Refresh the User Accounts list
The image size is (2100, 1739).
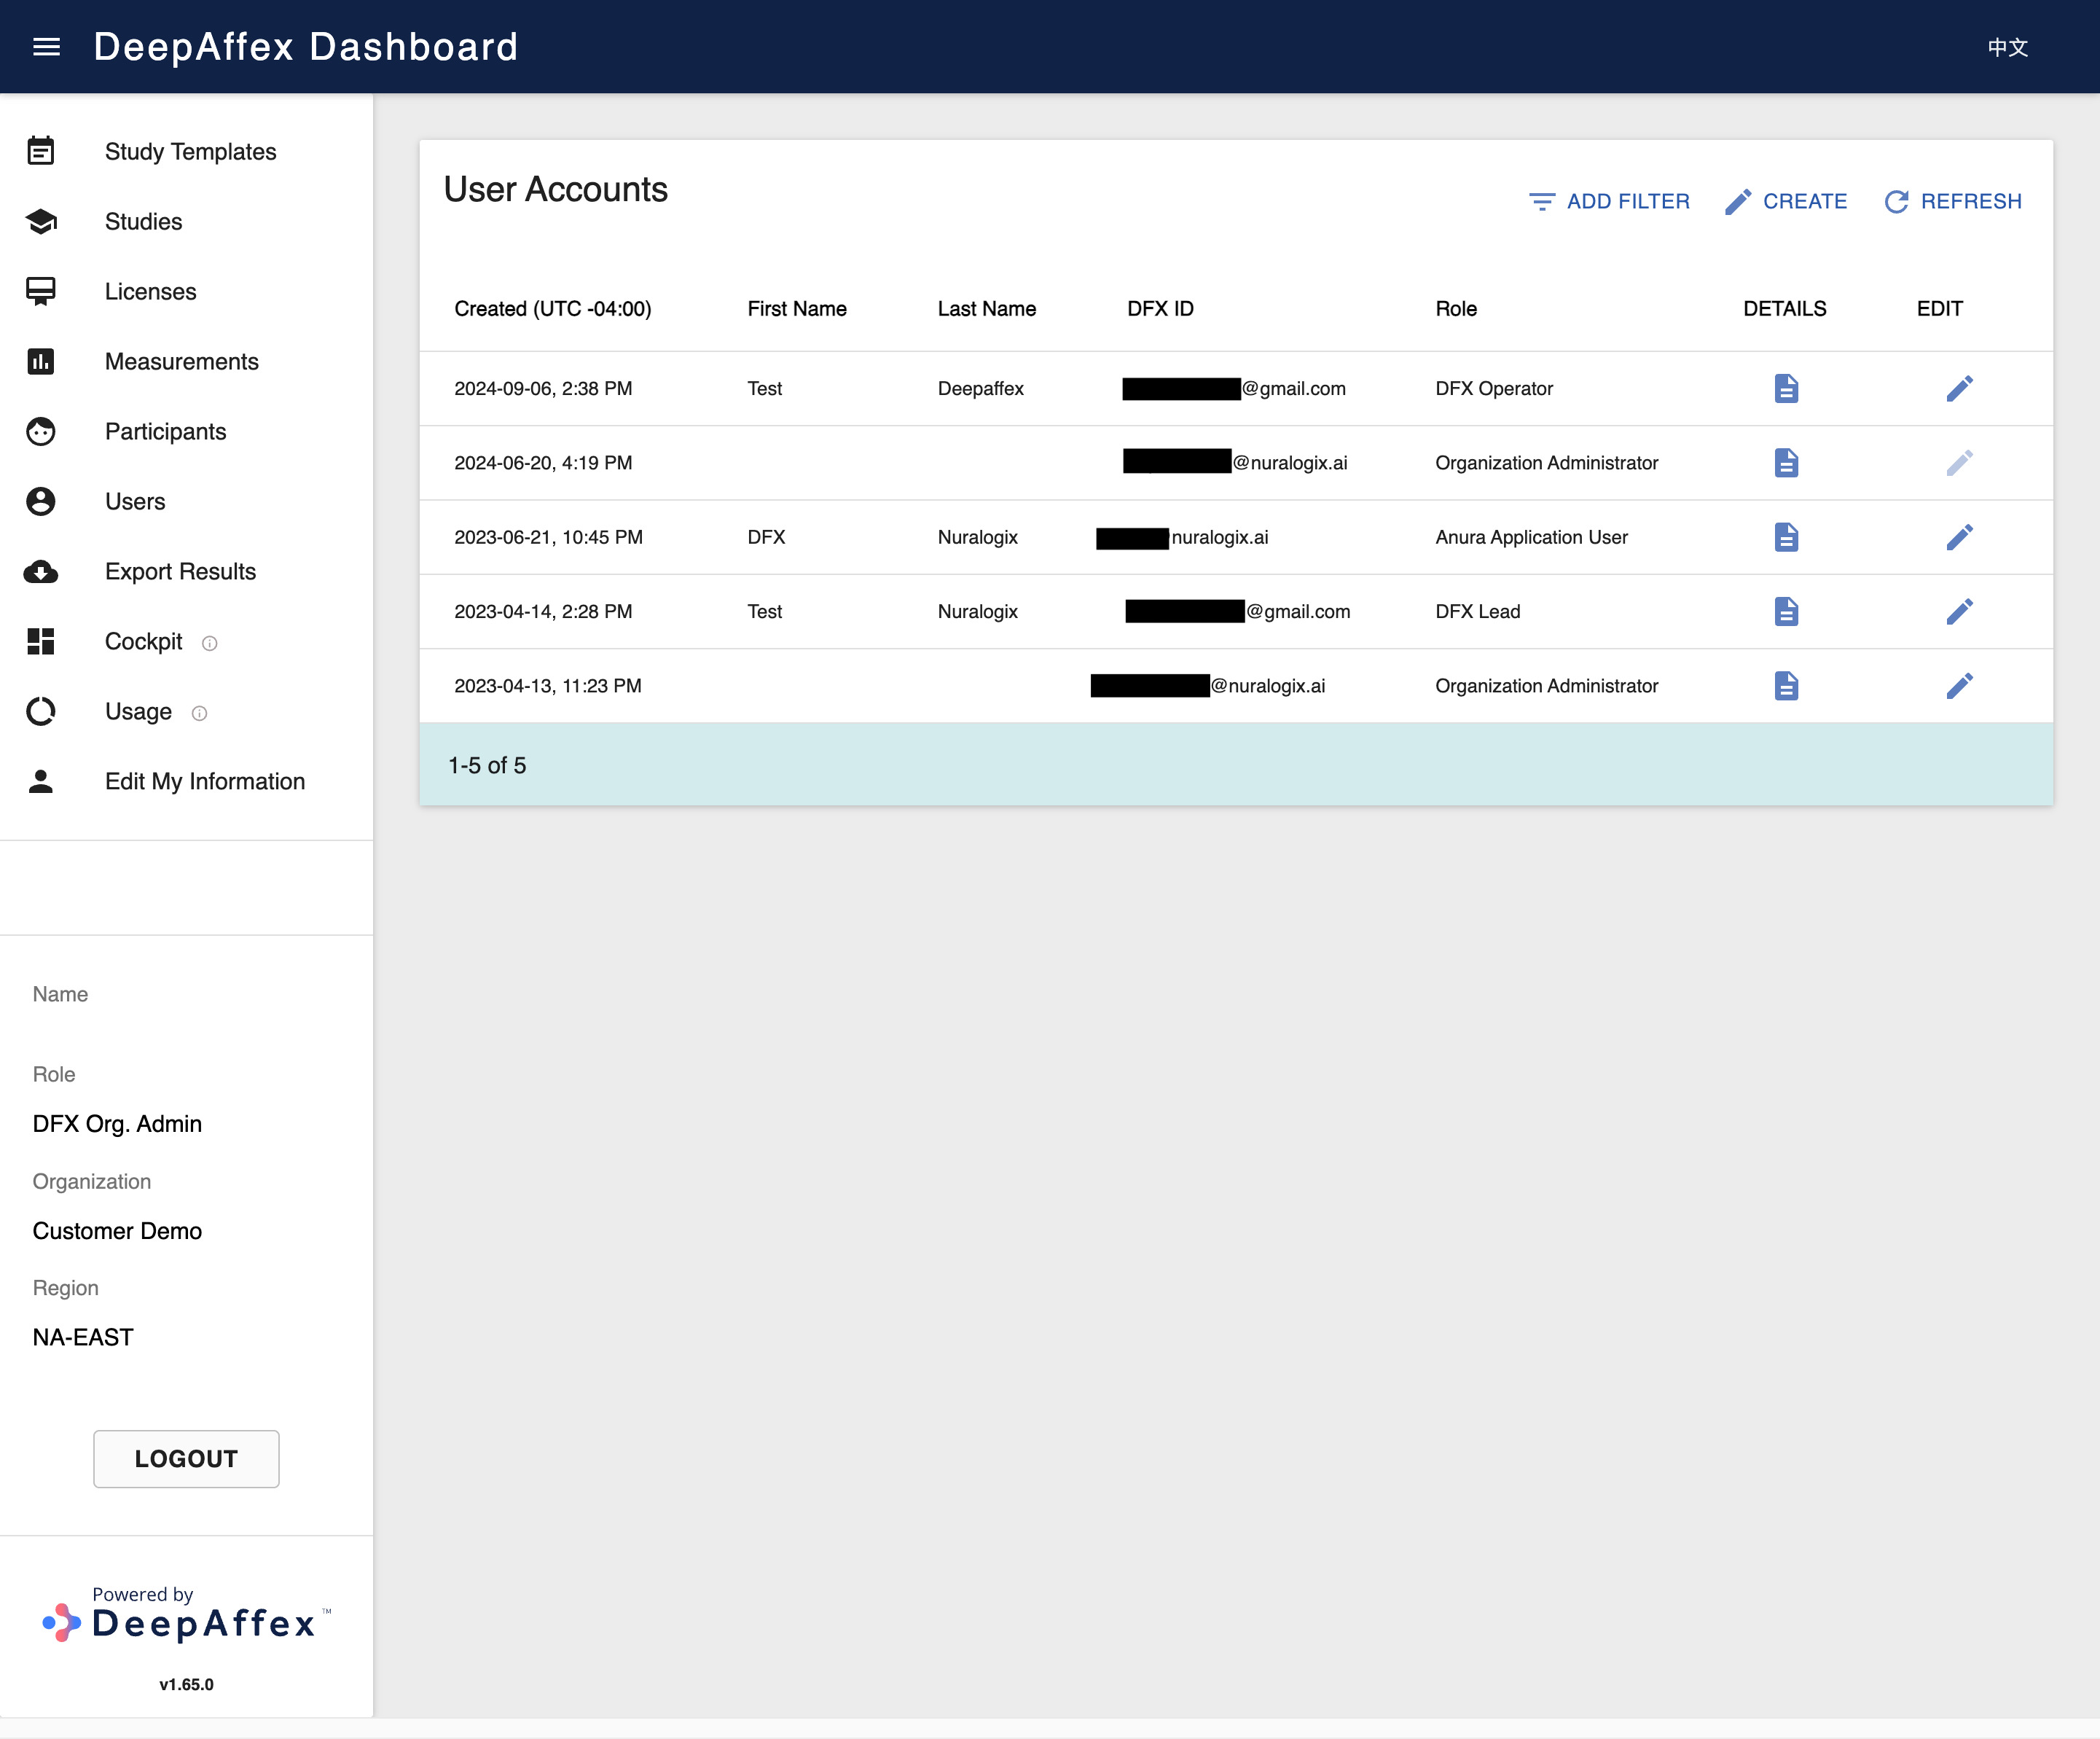pyautogui.click(x=1953, y=201)
